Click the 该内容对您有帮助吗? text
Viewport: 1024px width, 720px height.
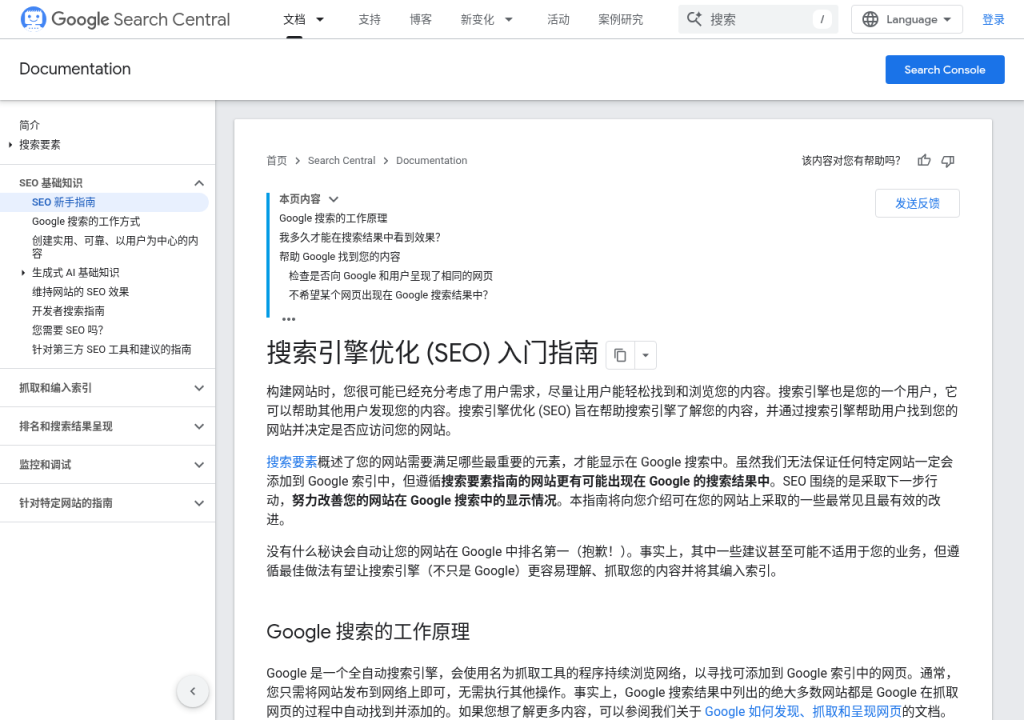pos(851,161)
